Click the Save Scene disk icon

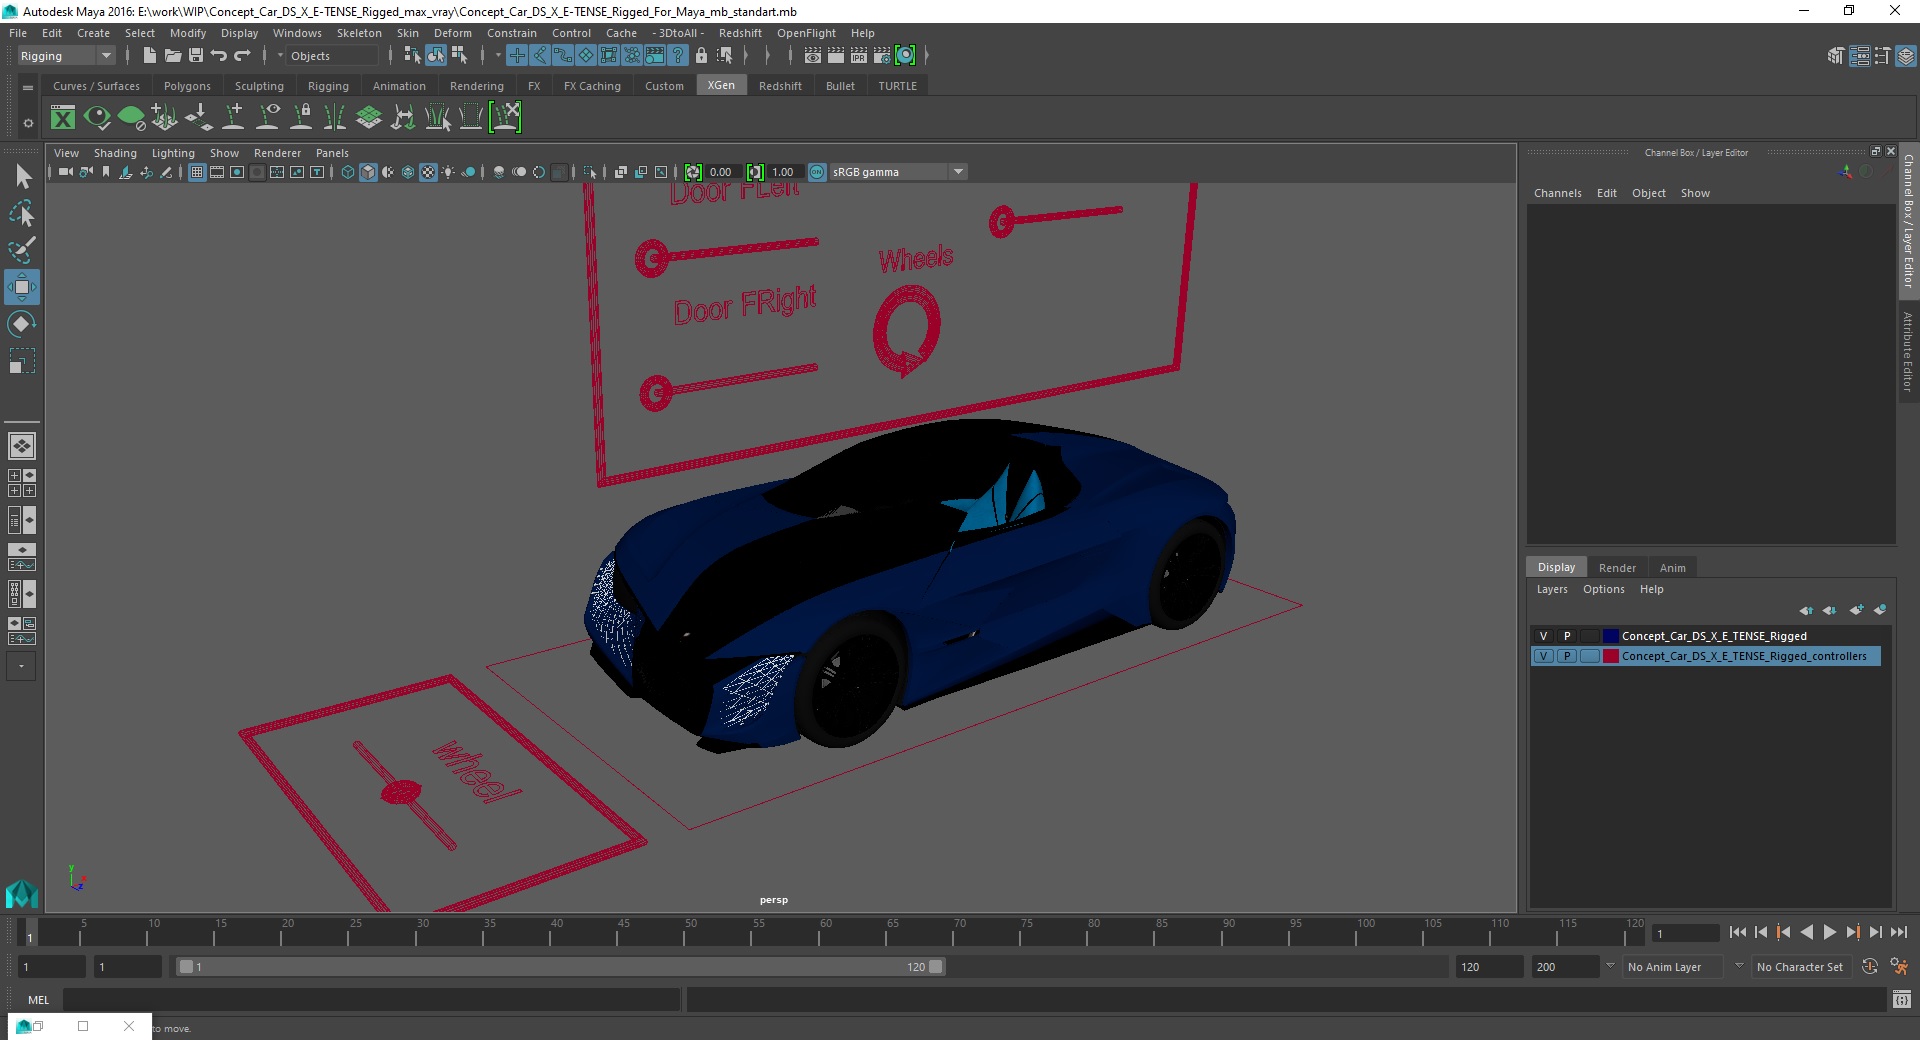click(196, 56)
